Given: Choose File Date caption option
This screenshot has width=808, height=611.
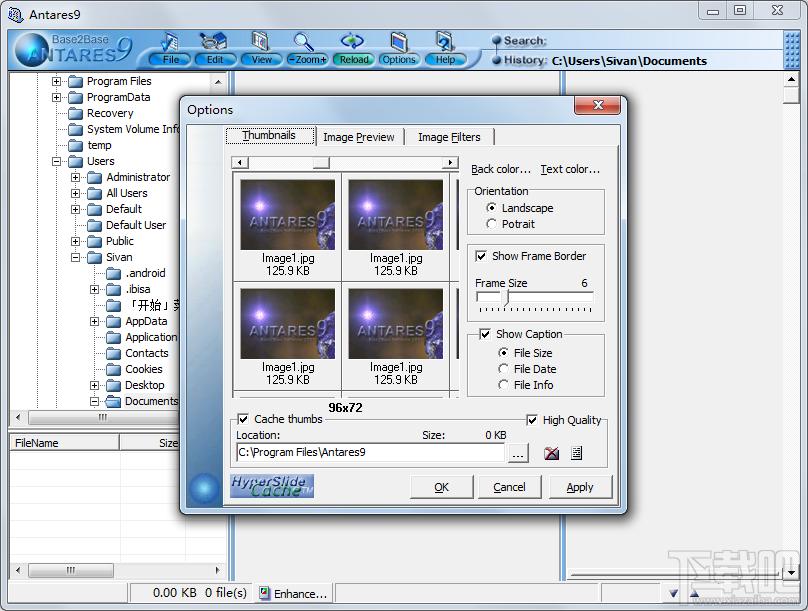Looking at the screenshot, I should 503,369.
